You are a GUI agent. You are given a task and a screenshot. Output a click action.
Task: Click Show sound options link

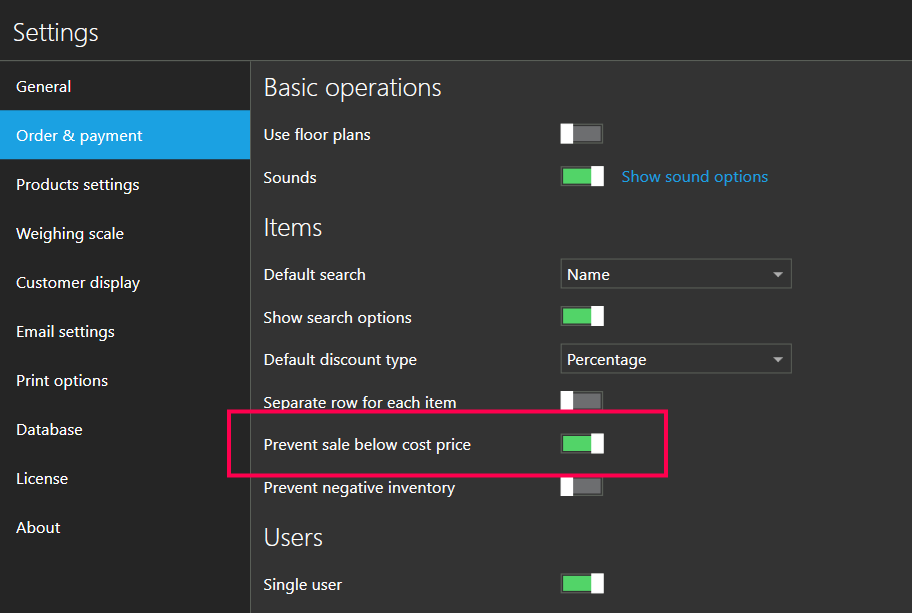point(694,177)
